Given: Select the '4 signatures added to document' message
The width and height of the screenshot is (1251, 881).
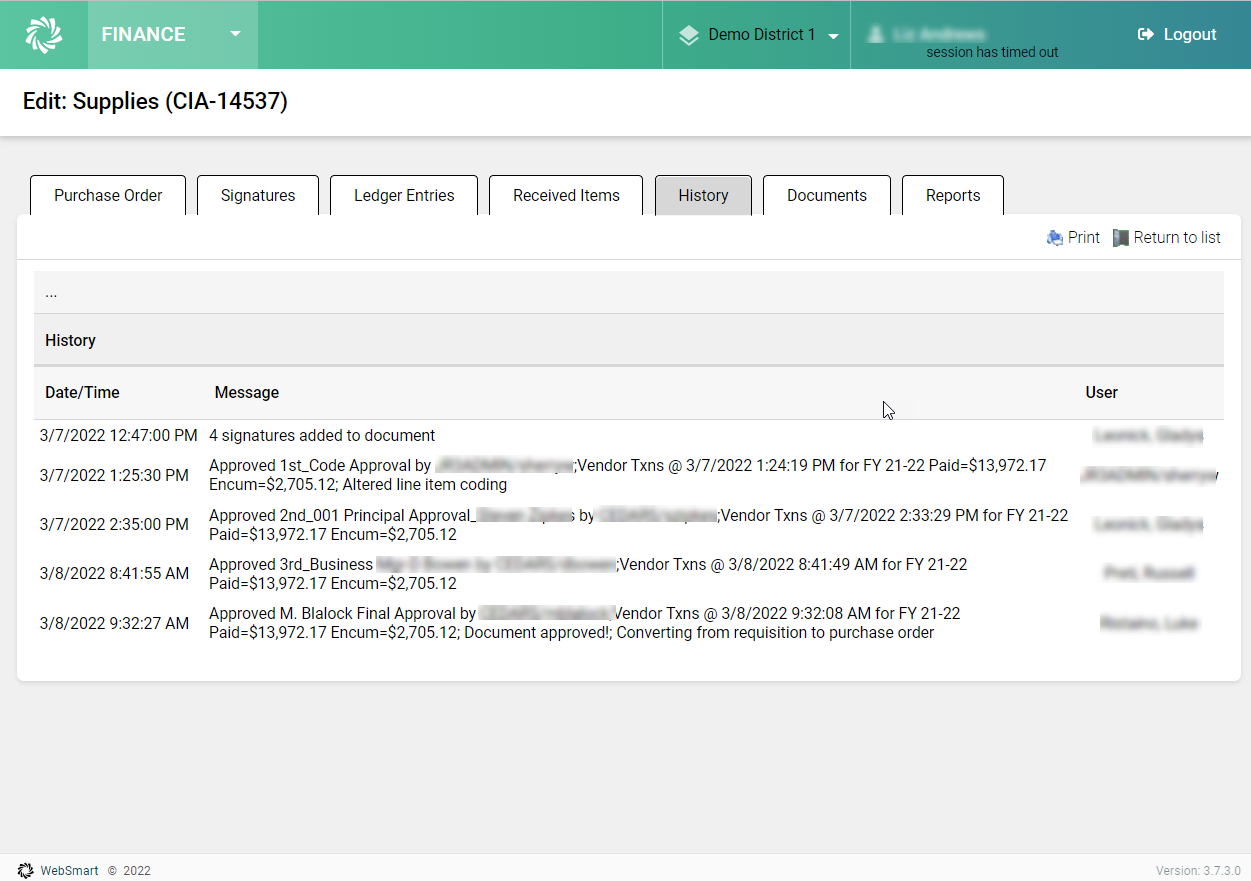Looking at the screenshot, I should (x=322, y=435).
